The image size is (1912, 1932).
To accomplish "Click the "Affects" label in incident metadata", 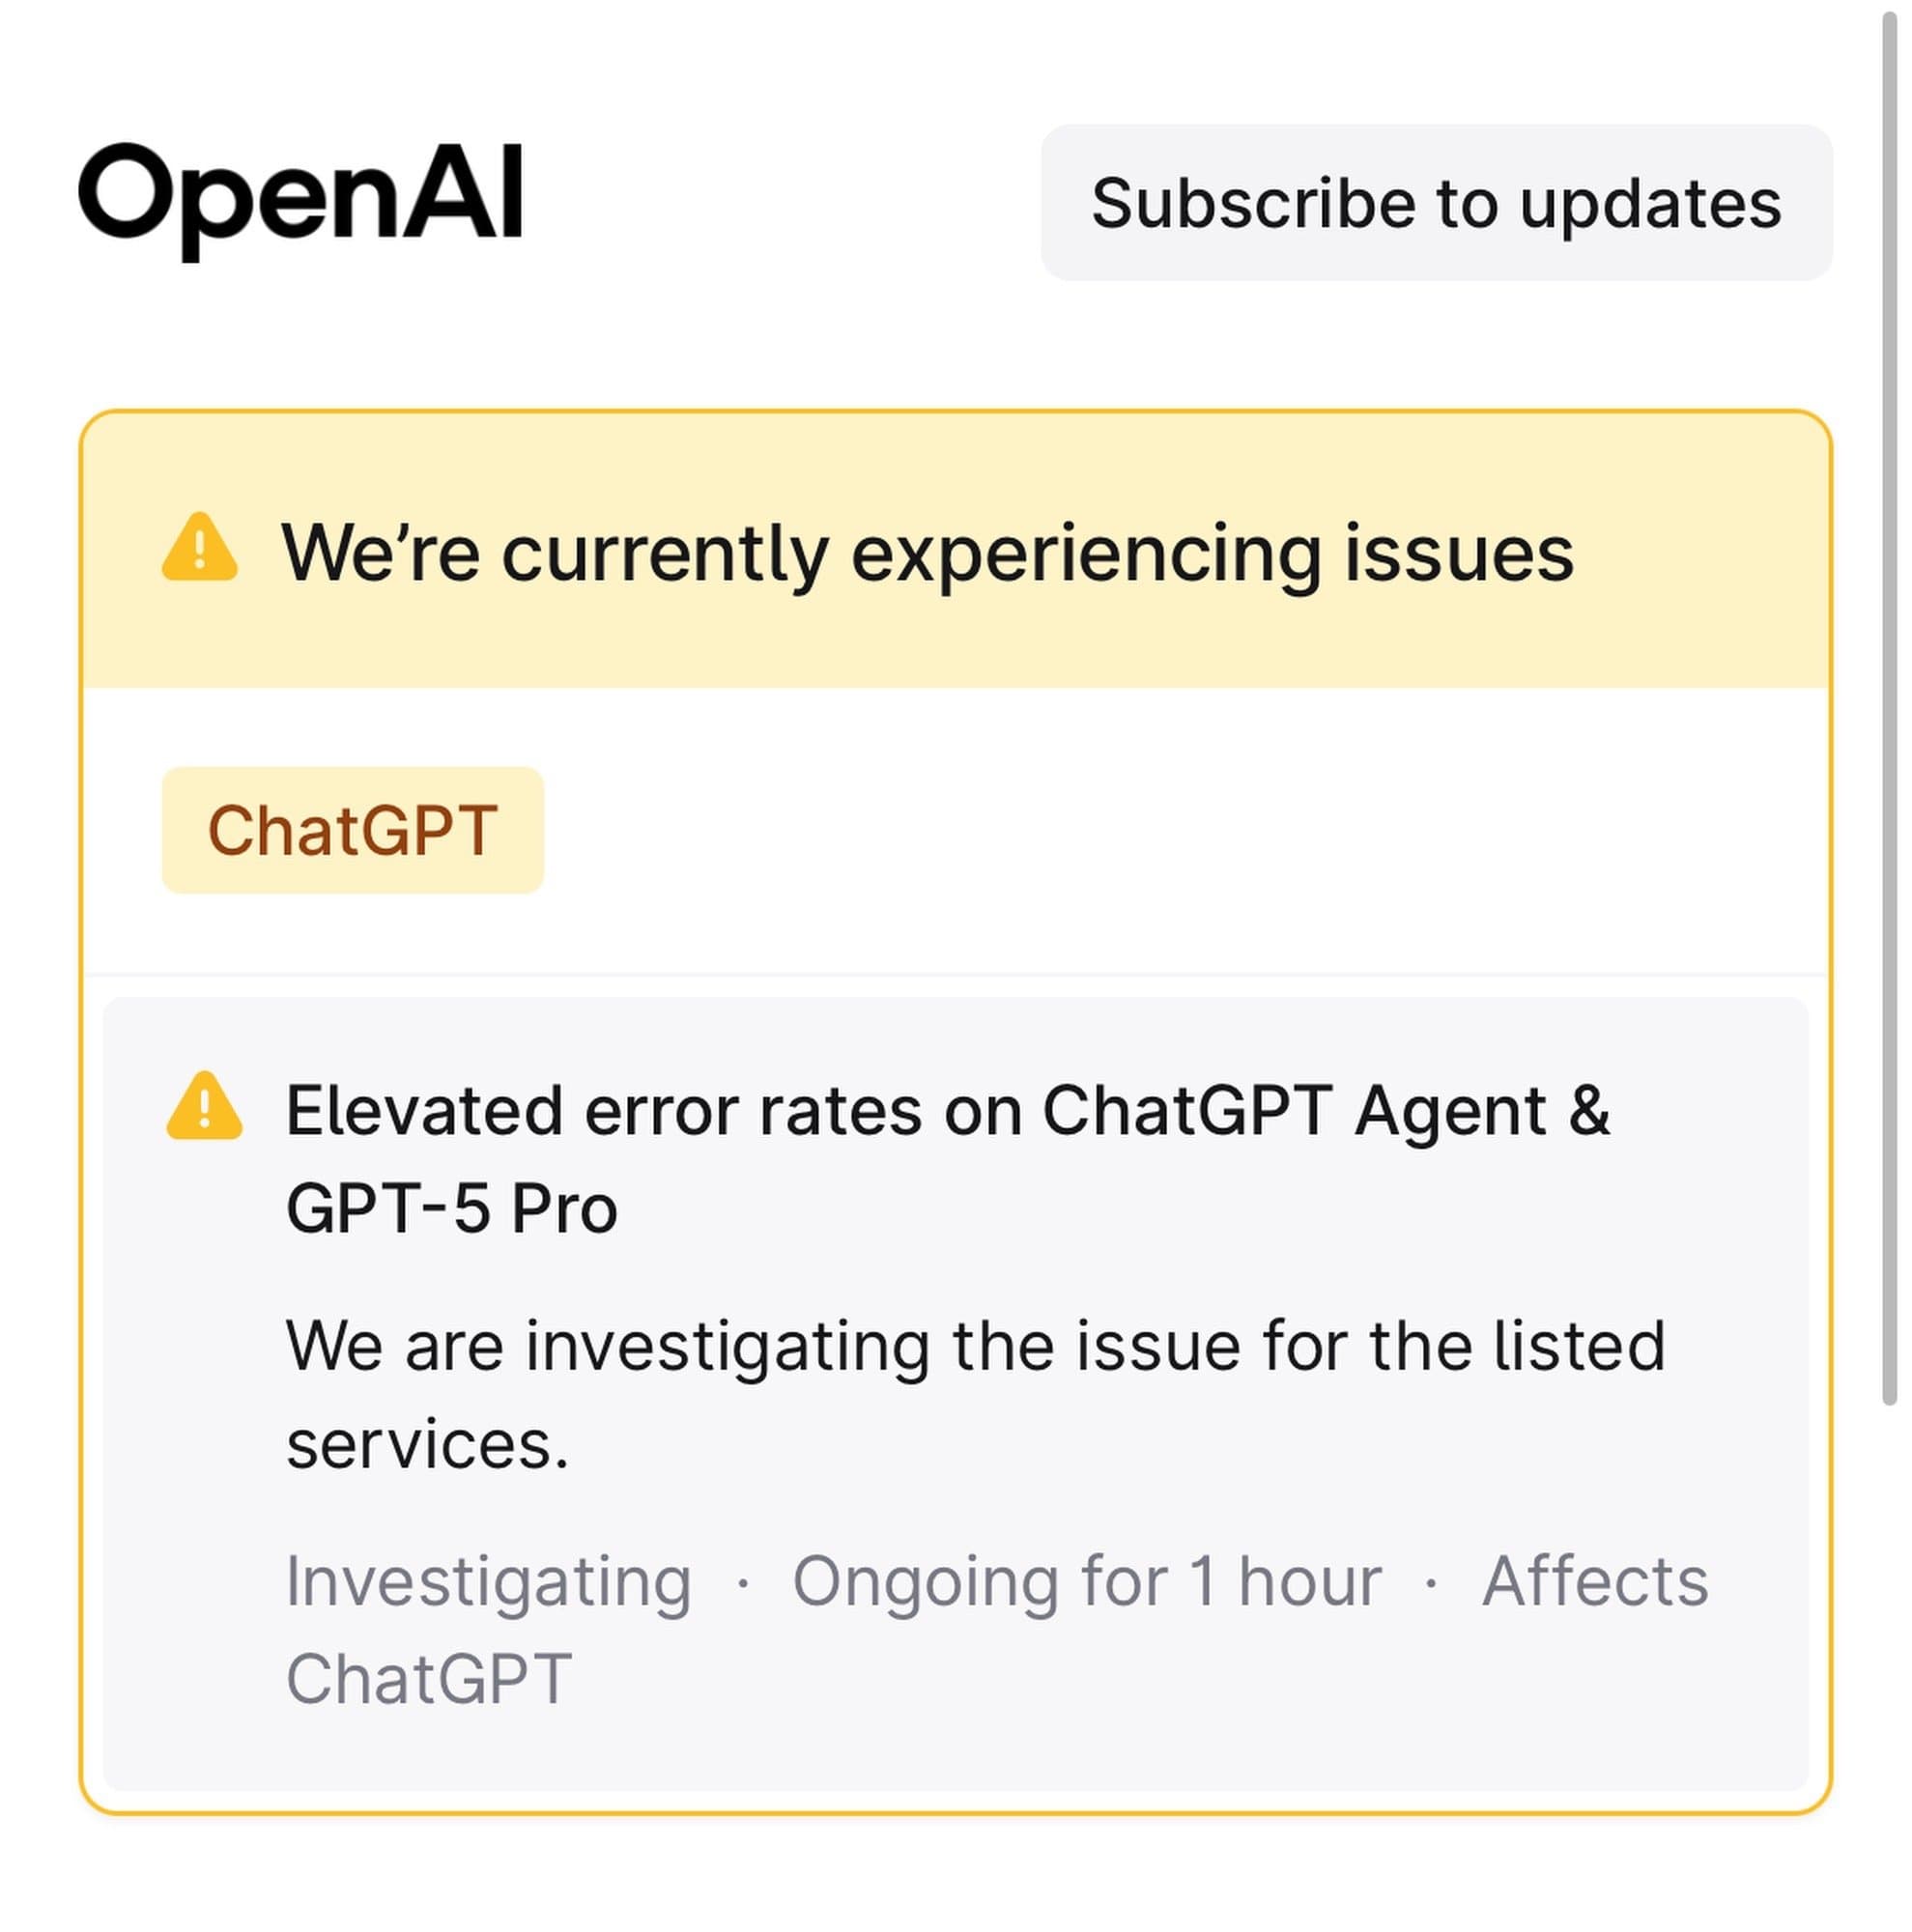I will [1594, 1581].
